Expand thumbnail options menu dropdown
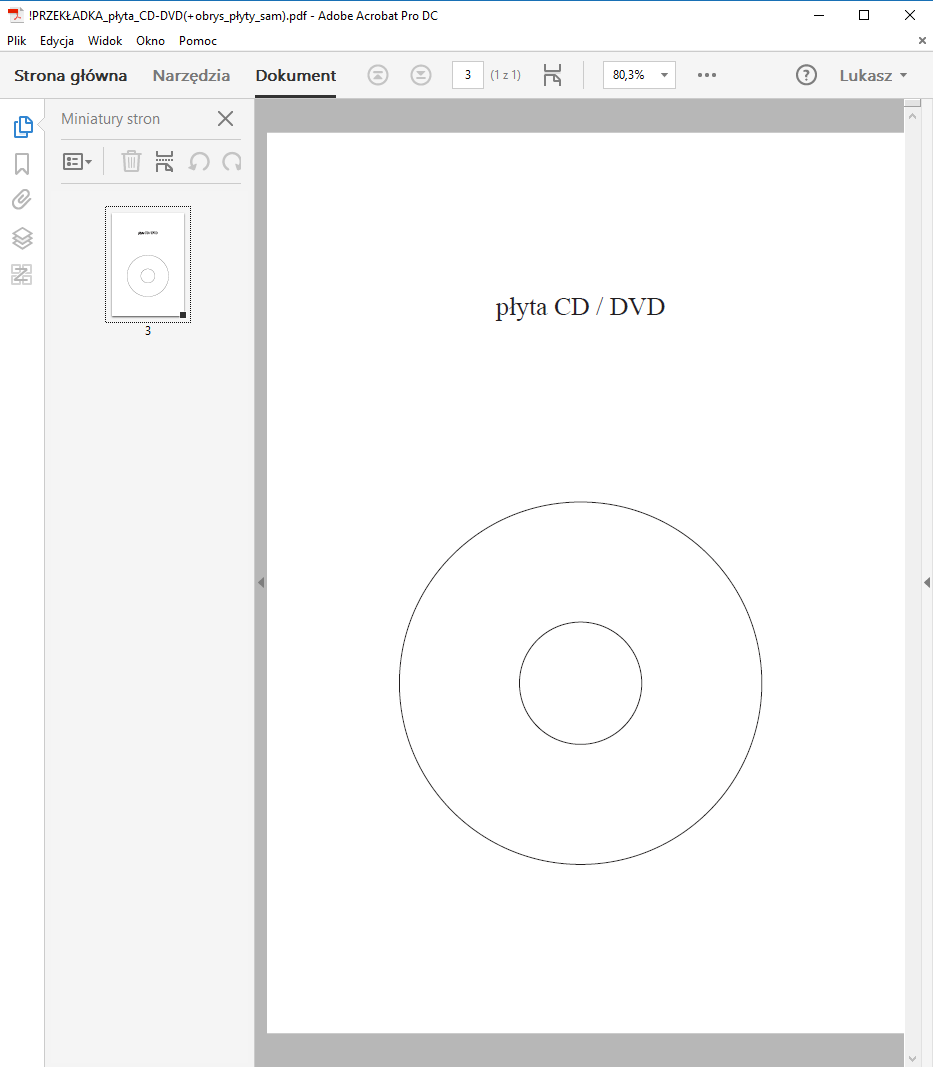The image size is (933, 1067). pyautogui.click(x=78, y=161)
